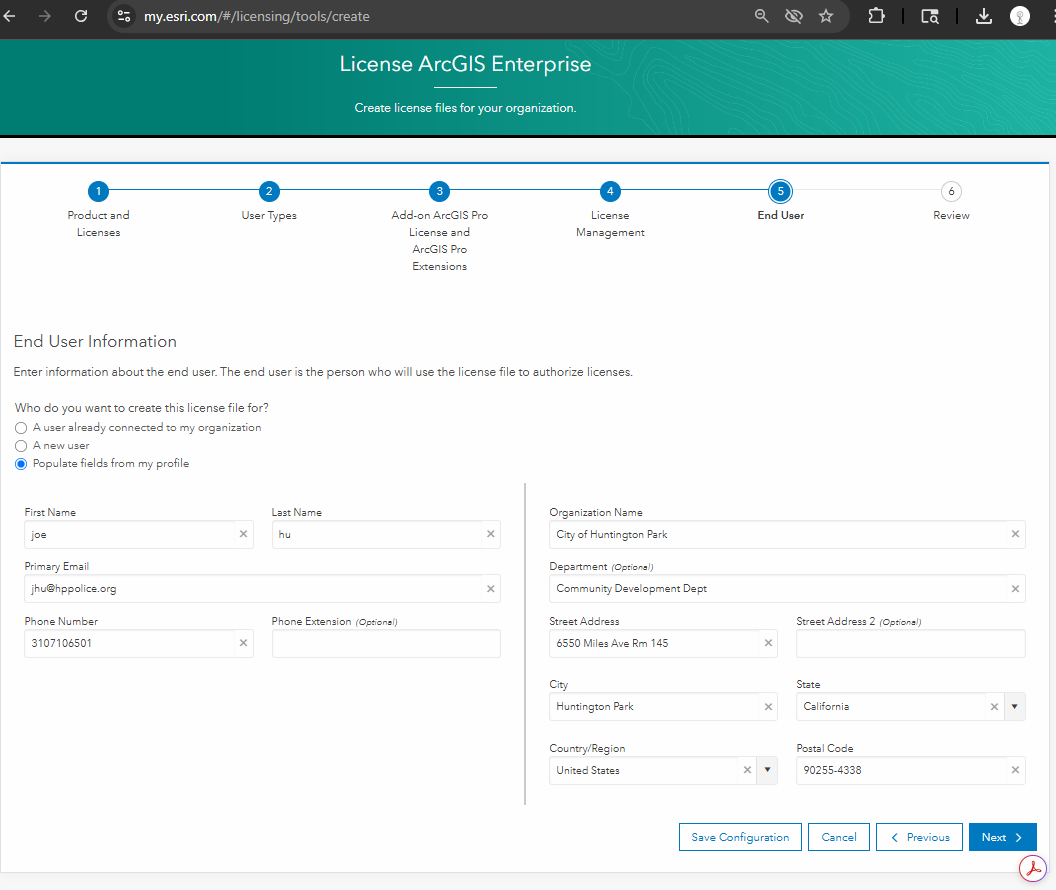This screenshot has width=1056, height=890.
Task: Go back with the Previous button
Action: pyautogui.click(x=919, y=837)
